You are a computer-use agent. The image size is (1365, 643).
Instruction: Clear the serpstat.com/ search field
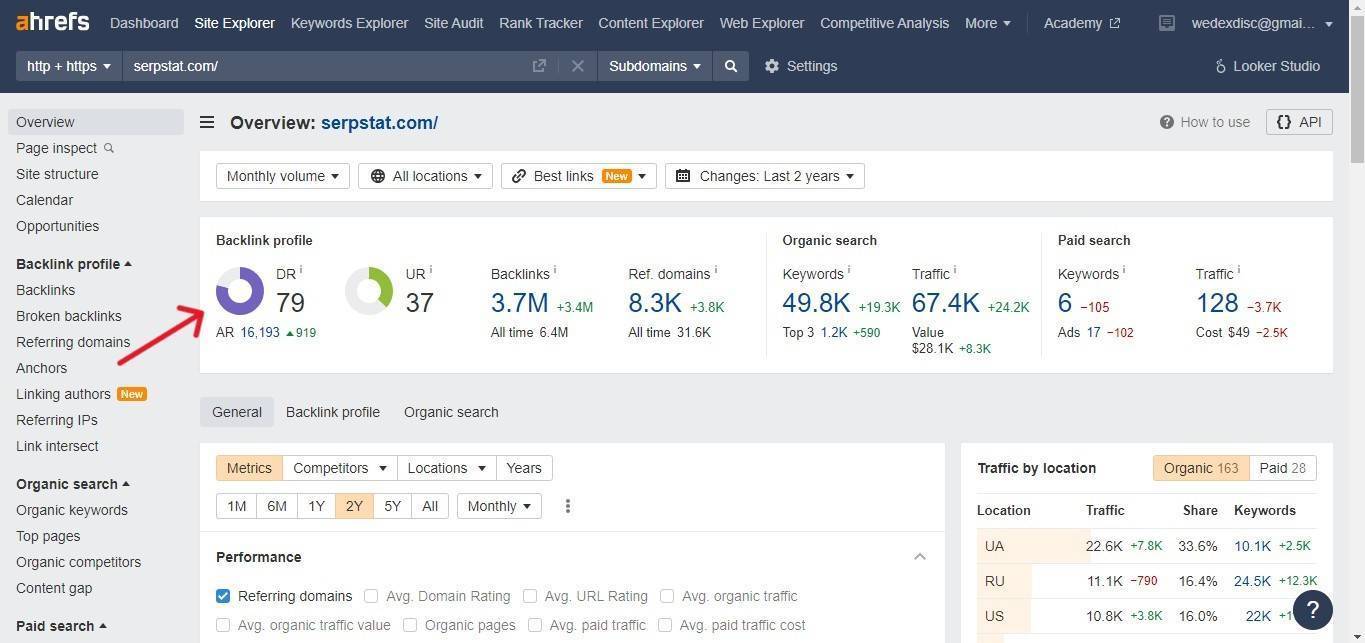pos(577,66)
